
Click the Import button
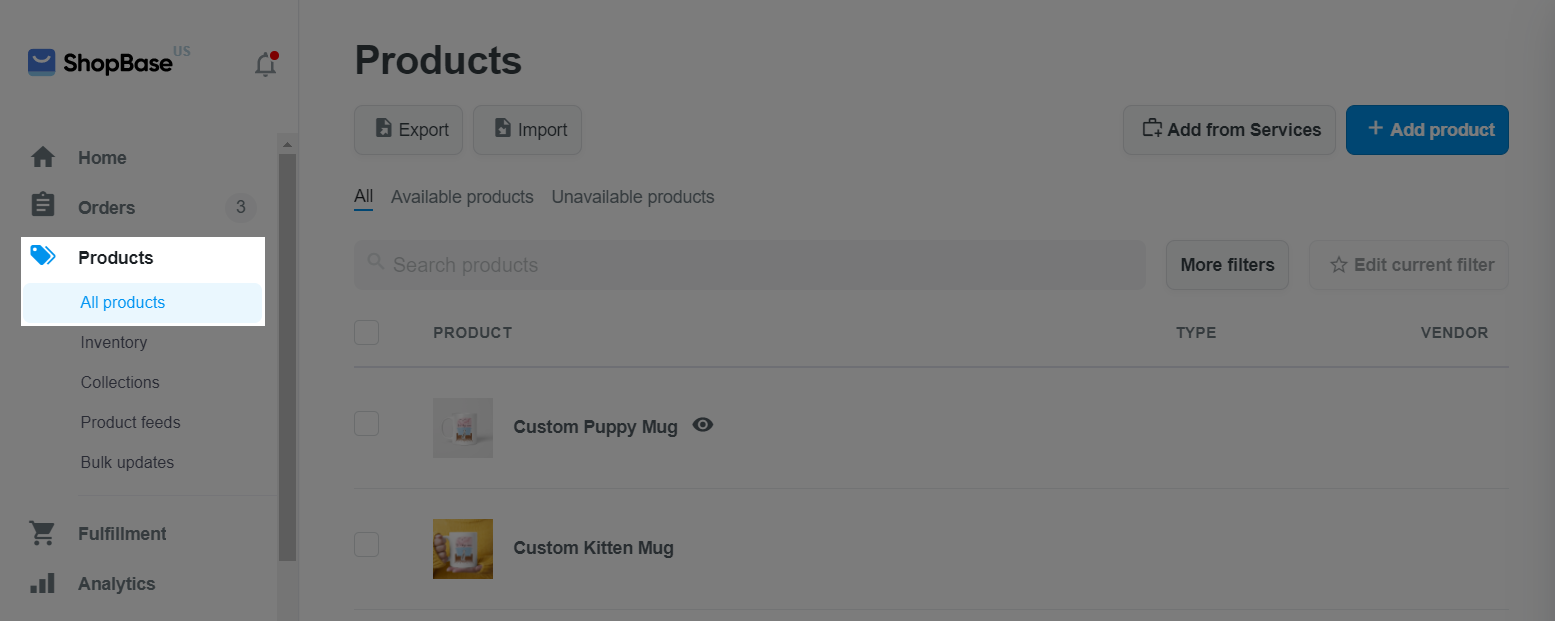[527, 130]
